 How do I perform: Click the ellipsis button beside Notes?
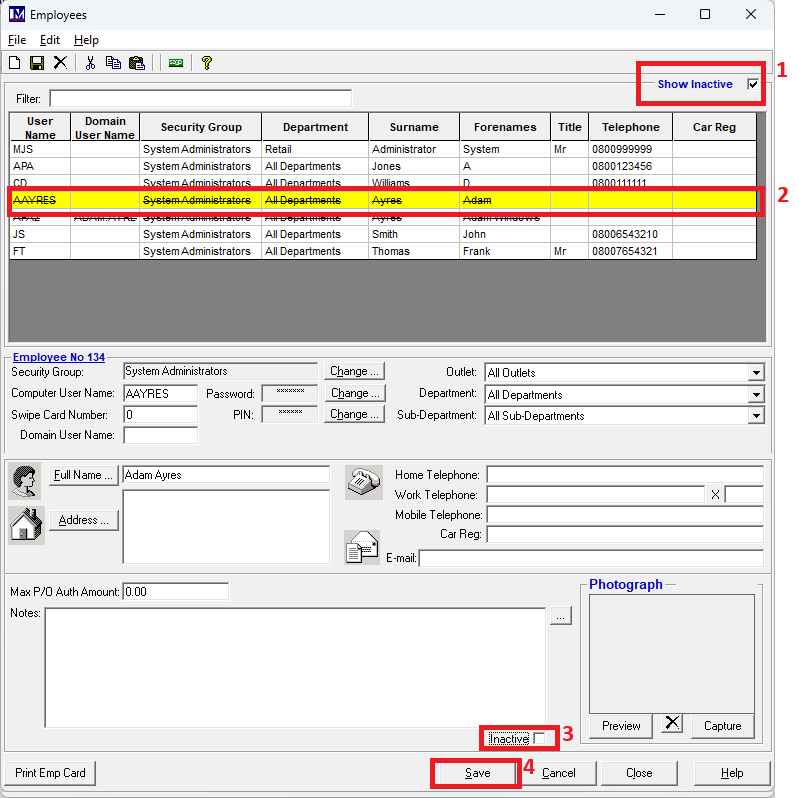click(561, 616)
